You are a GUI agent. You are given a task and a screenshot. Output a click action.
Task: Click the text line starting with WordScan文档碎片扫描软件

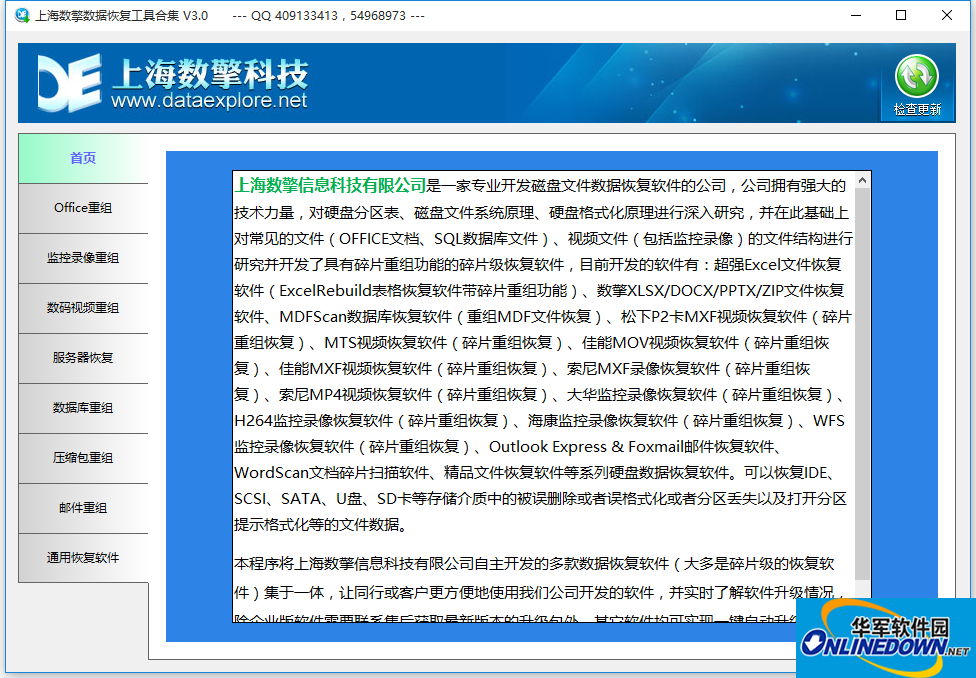pyautogui.click(x=534, y=473)
